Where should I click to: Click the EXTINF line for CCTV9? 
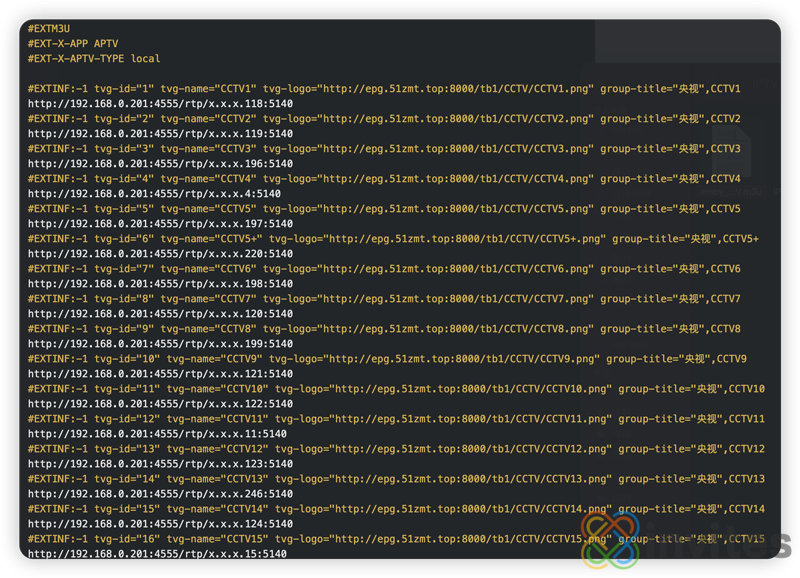click(387, 359)
